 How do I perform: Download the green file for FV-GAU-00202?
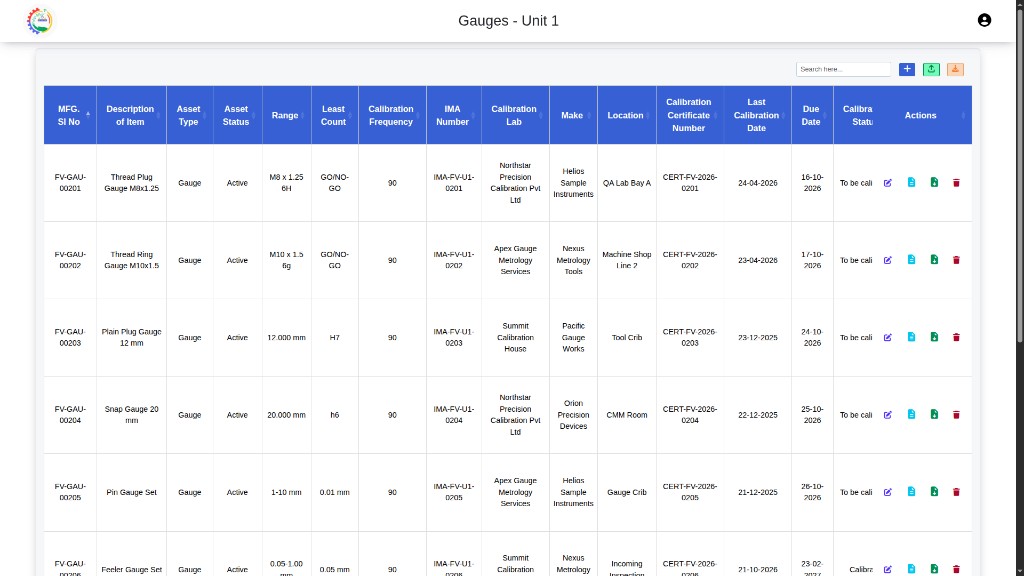935,260
